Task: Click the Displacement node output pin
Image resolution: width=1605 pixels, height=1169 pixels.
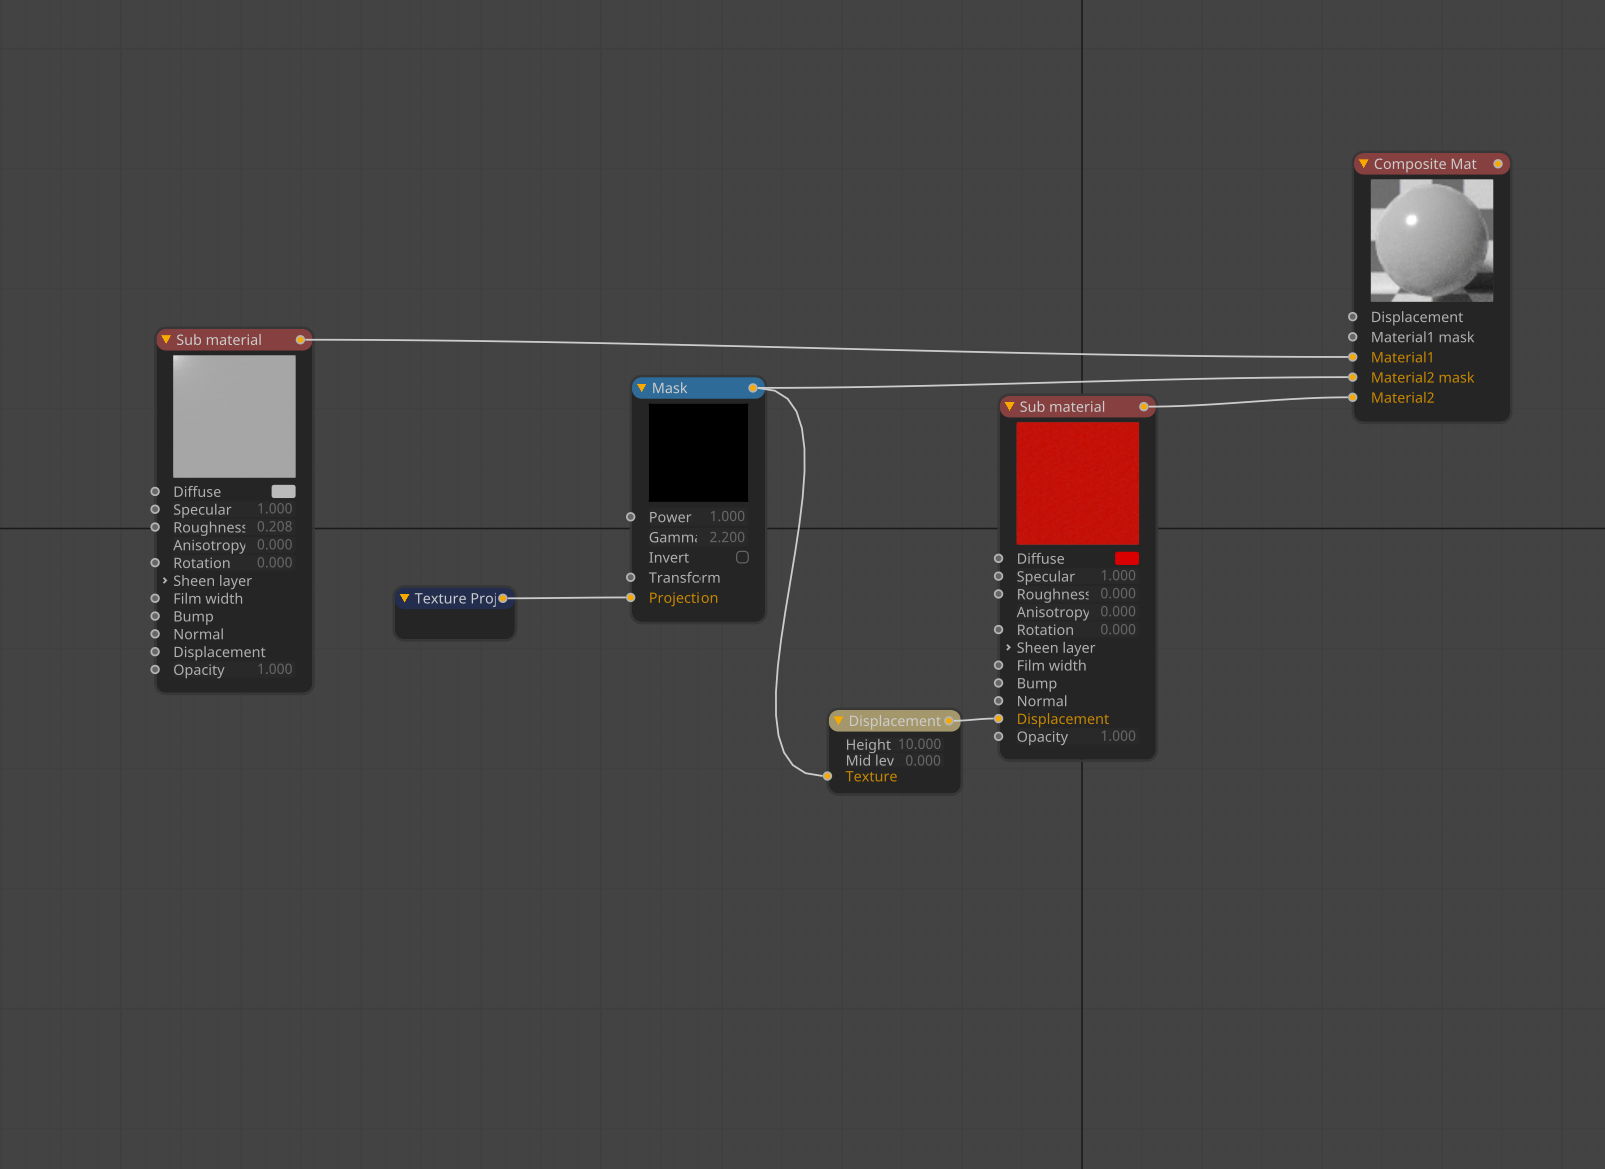Action: 949,721
